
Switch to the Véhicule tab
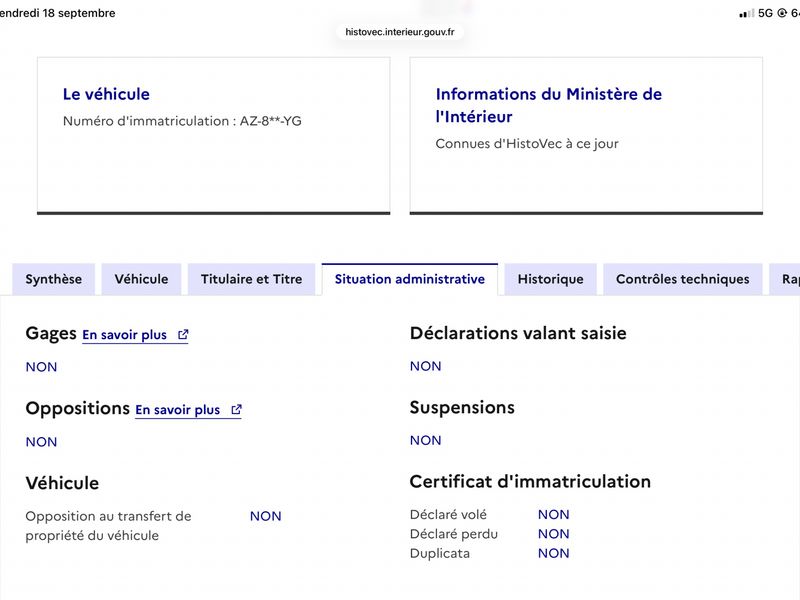click(141, 279)
